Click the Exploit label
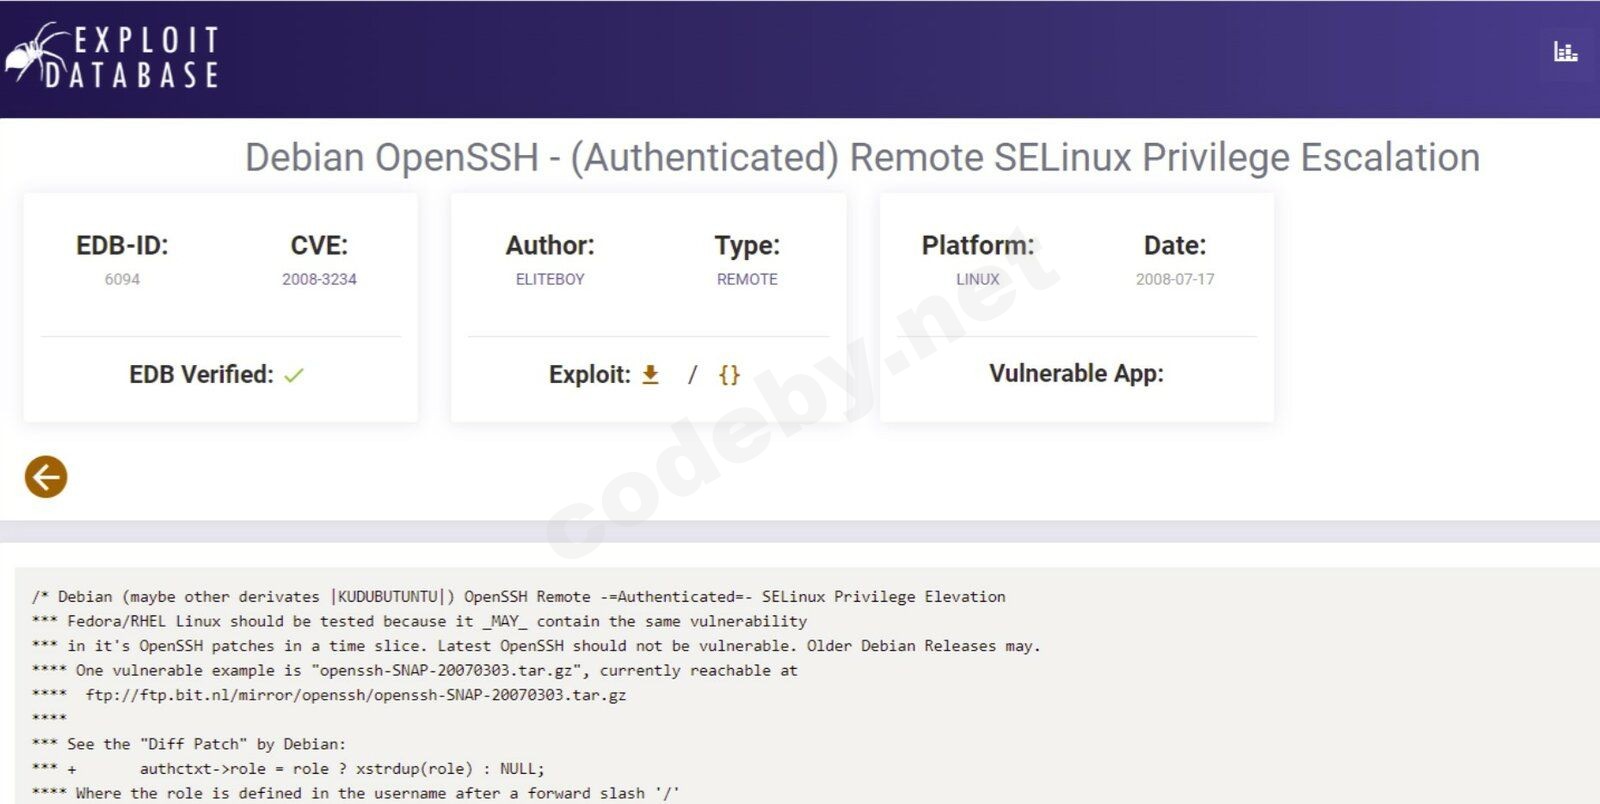1600x804 pixels. [x=590, y=374]
